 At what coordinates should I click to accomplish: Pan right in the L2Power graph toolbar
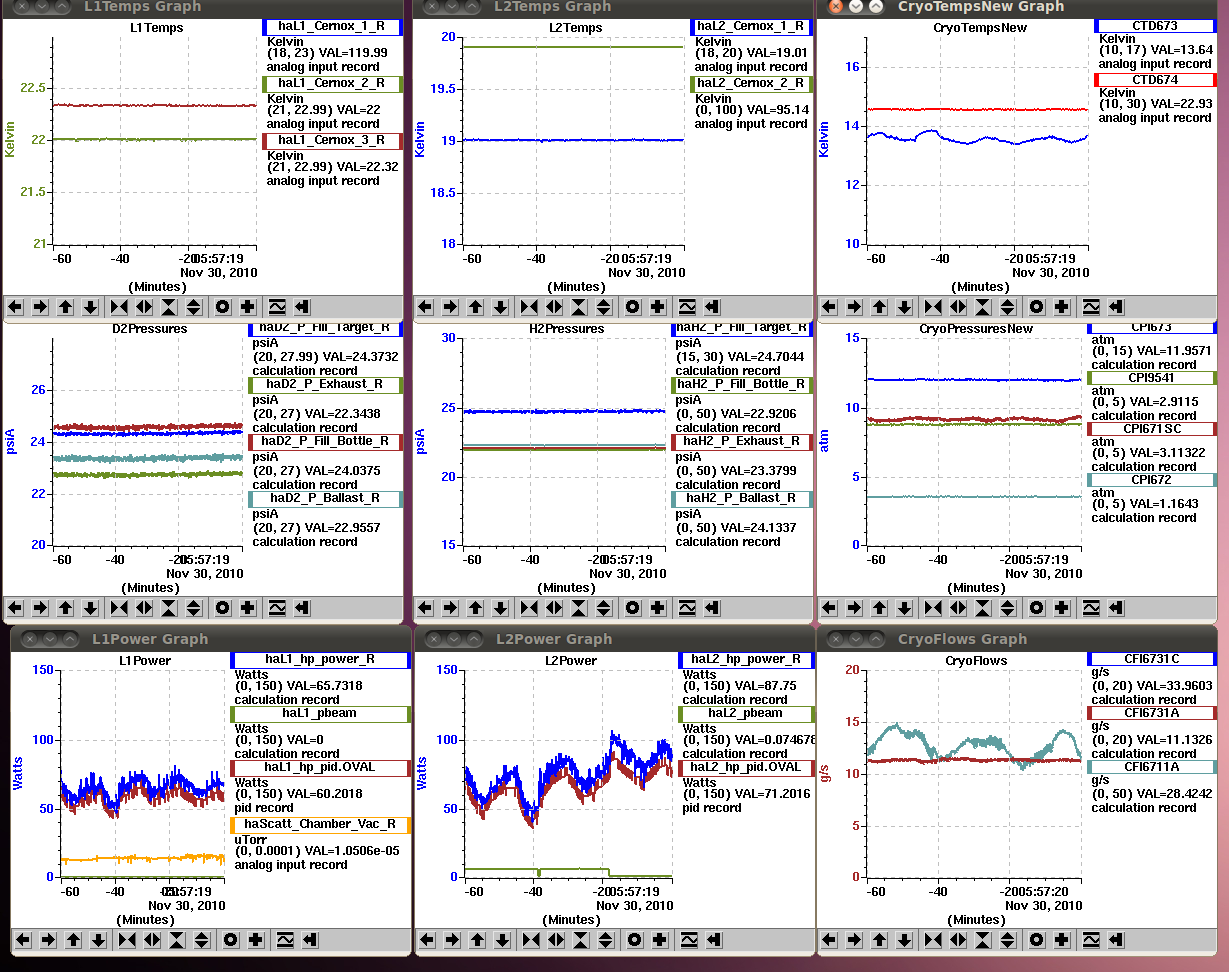[x=452, y=940]
